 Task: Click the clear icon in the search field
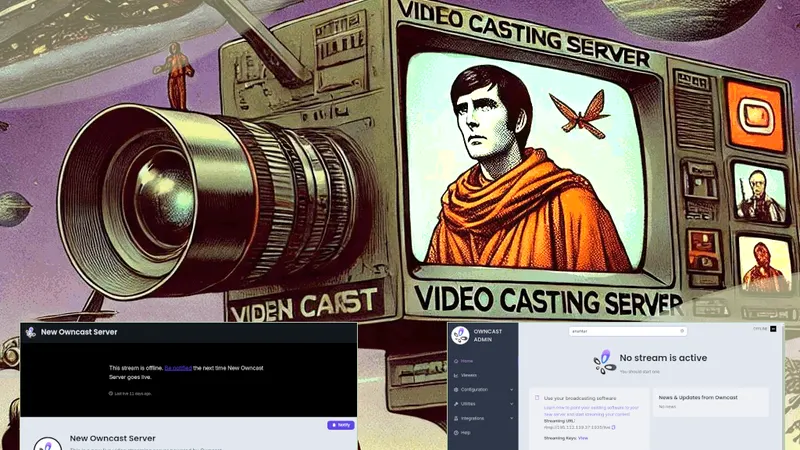[682, 331]
